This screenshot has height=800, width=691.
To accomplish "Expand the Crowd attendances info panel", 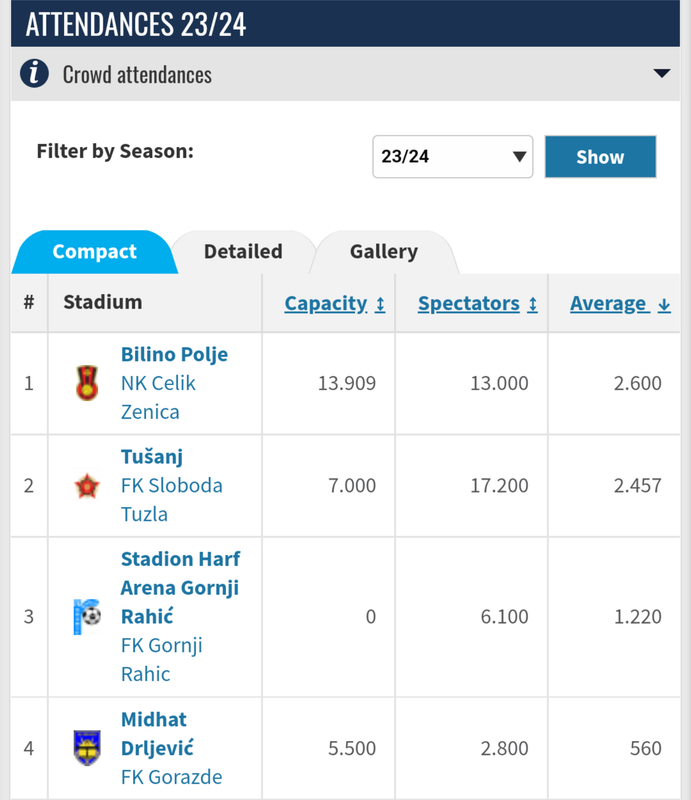I will pos(662,73).
